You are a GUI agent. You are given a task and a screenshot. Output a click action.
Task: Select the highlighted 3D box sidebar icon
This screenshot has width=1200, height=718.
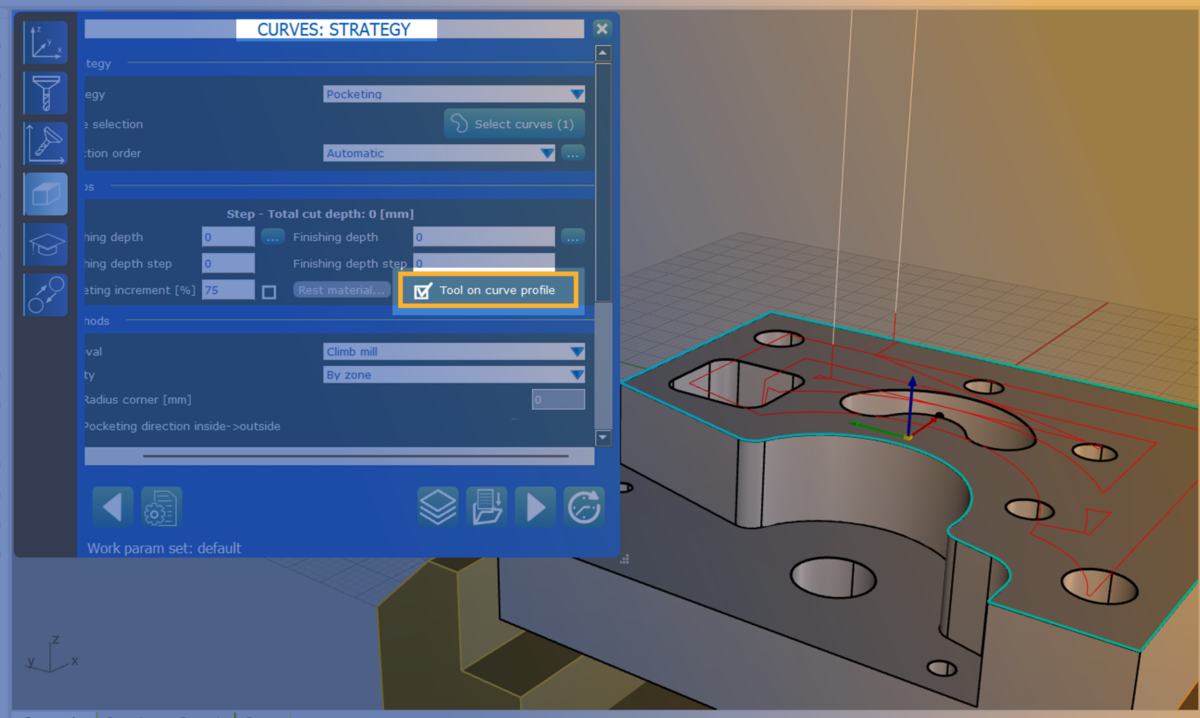[46, 194]
